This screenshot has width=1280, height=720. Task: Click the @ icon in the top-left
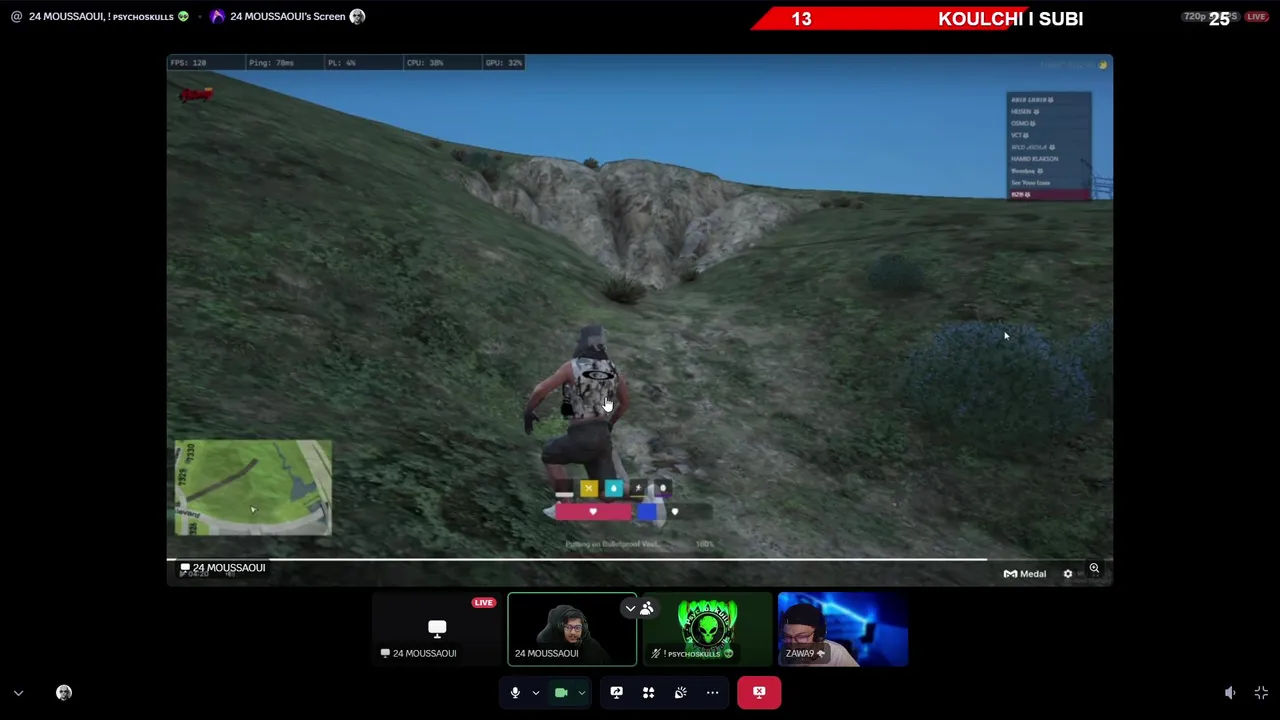[x=16, y=16]
